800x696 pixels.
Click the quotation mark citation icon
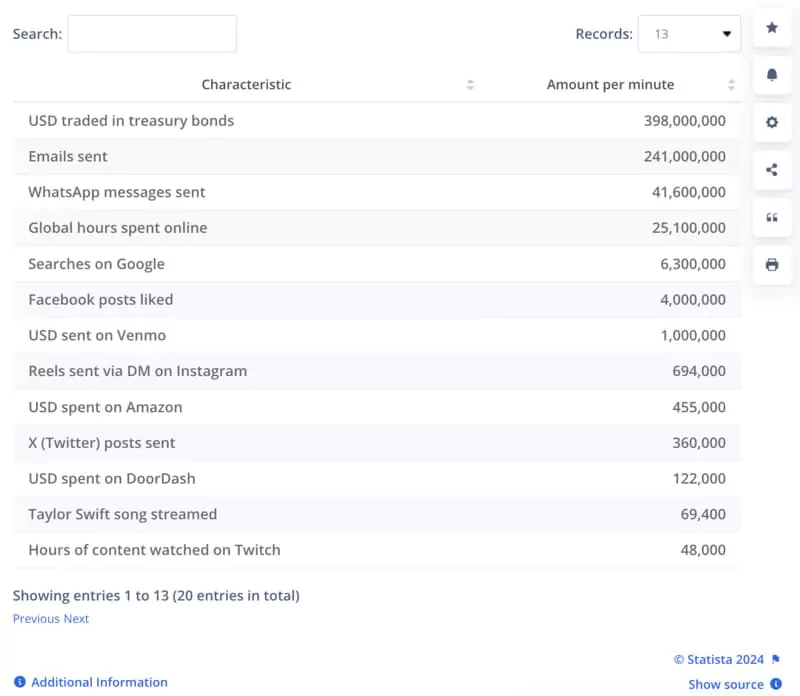tap(772, 217)
